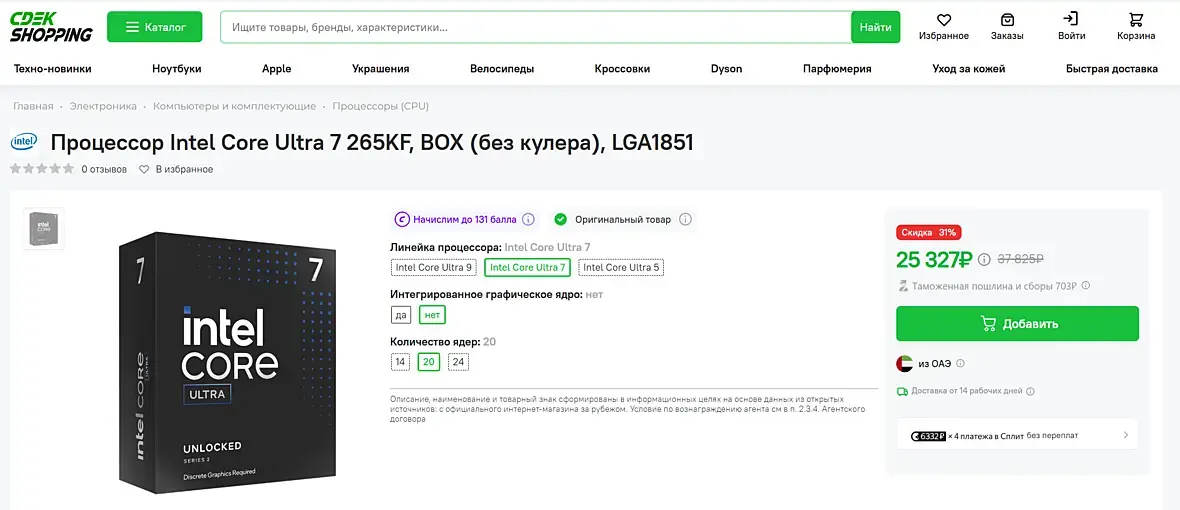Screen dimensions: 1180x510
Task: Open Украшения category
Action: 381,68
